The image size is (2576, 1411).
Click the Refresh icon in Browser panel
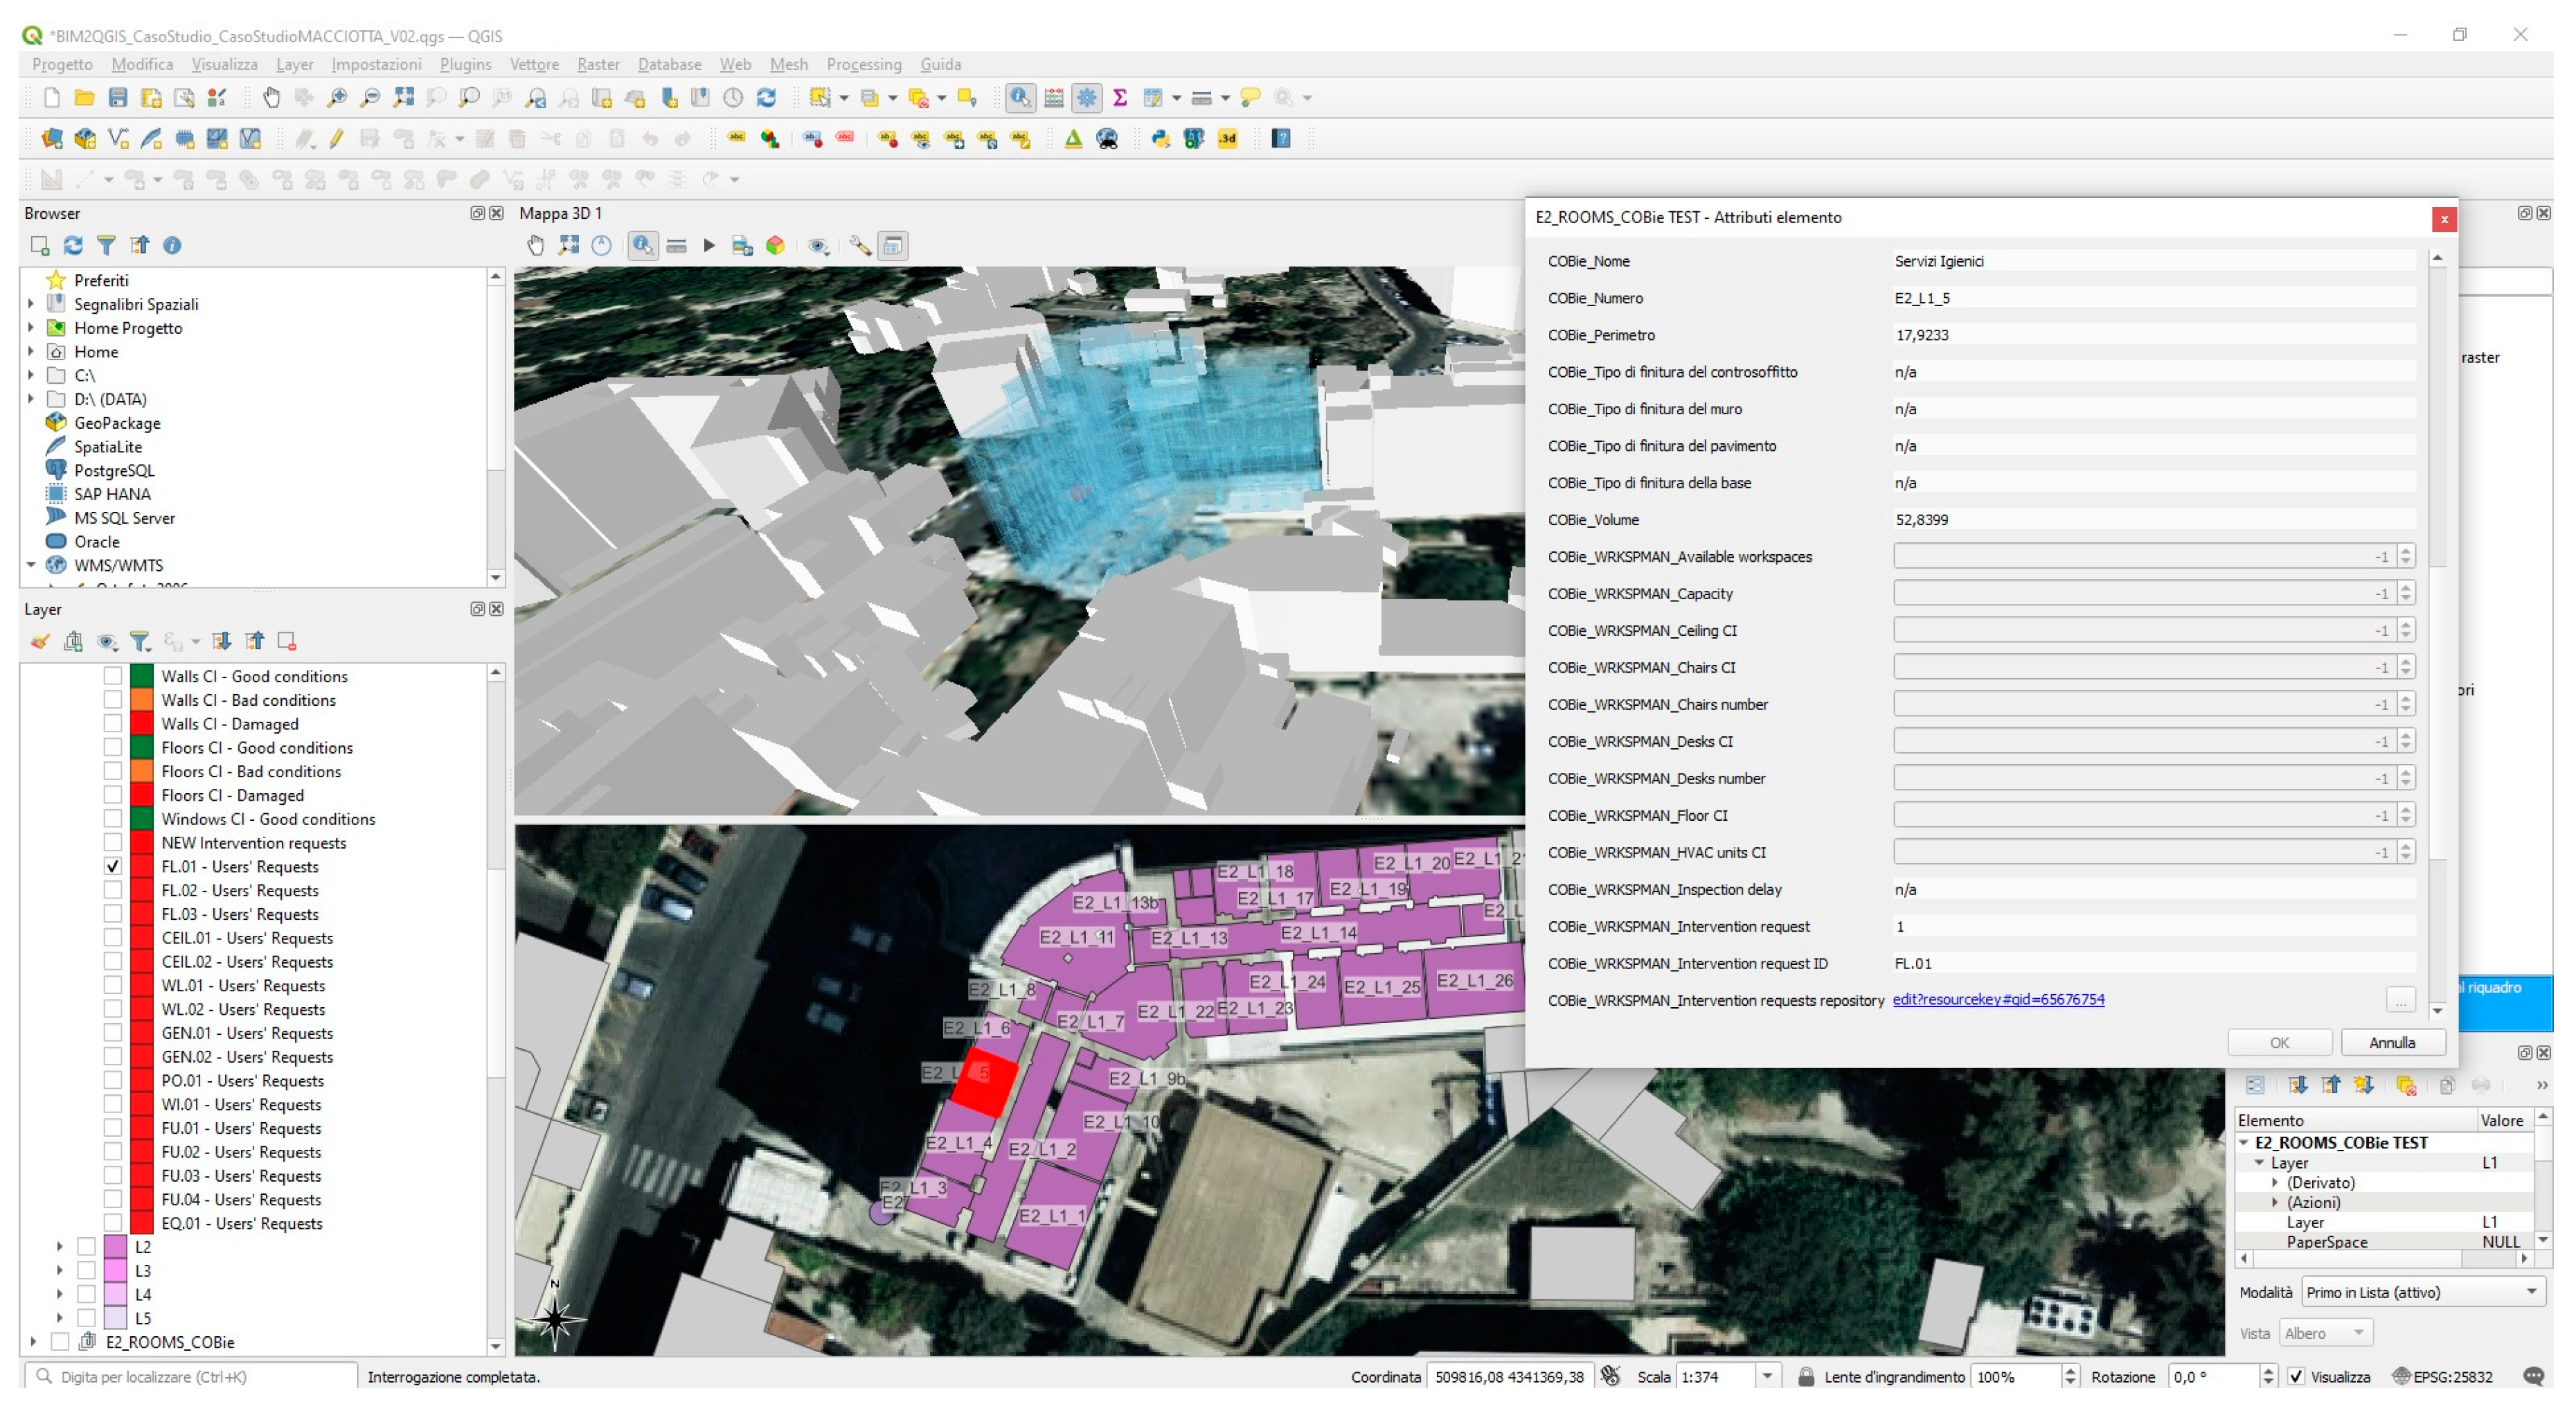73,245
